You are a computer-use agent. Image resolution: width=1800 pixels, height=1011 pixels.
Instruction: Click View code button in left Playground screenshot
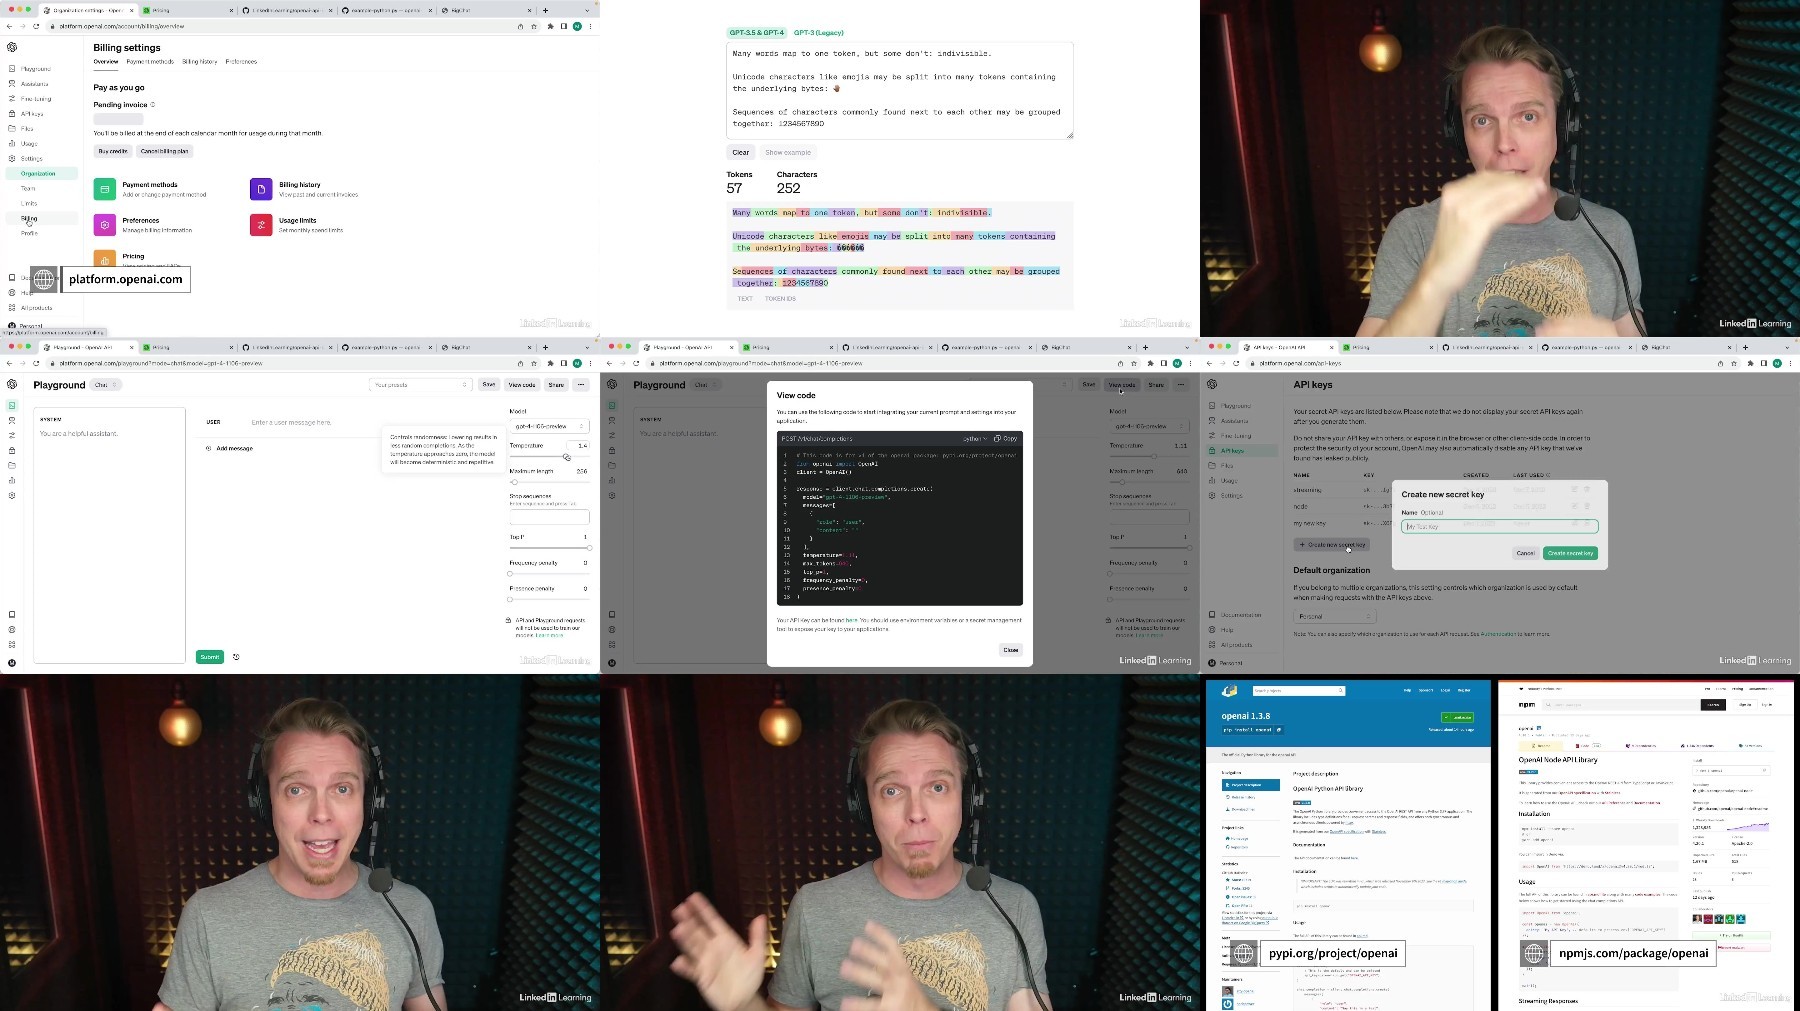(522, 384)
